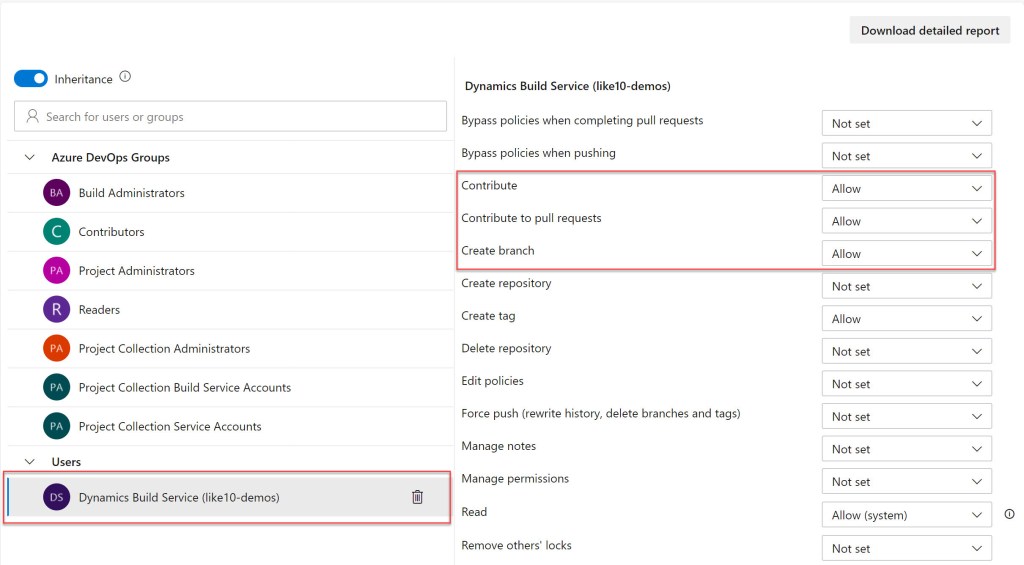Screen dimensions: 1024x565
Task: Select the Project Administrators group
Action: pos(136,271)
